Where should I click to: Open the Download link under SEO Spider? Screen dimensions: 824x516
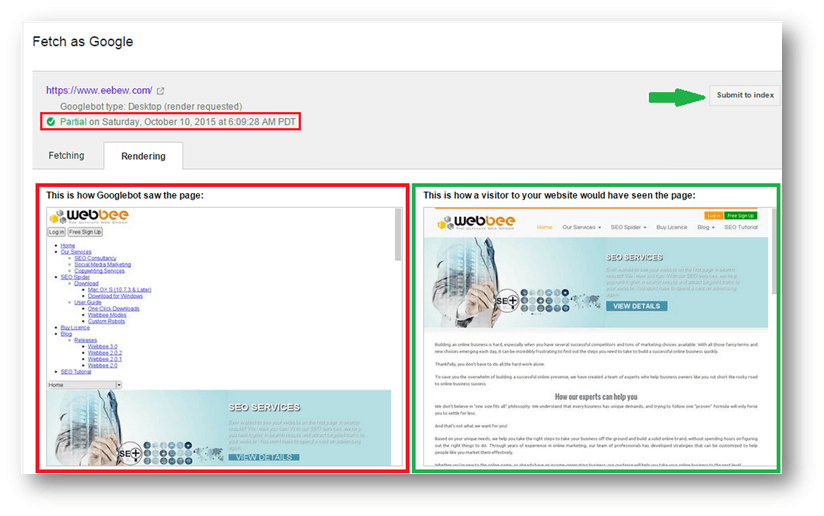coord(86,283)
